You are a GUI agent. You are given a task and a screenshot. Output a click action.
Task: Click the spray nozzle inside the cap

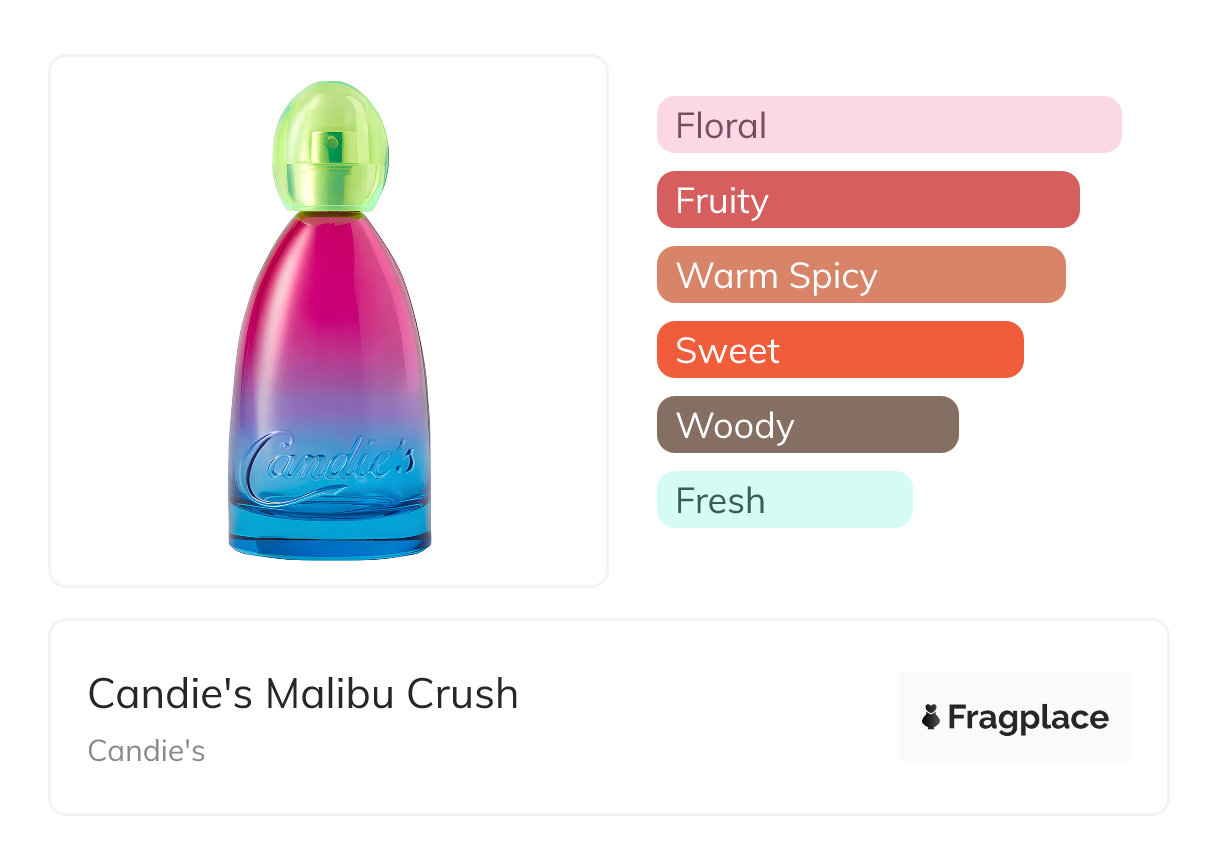tap(328, 150)
